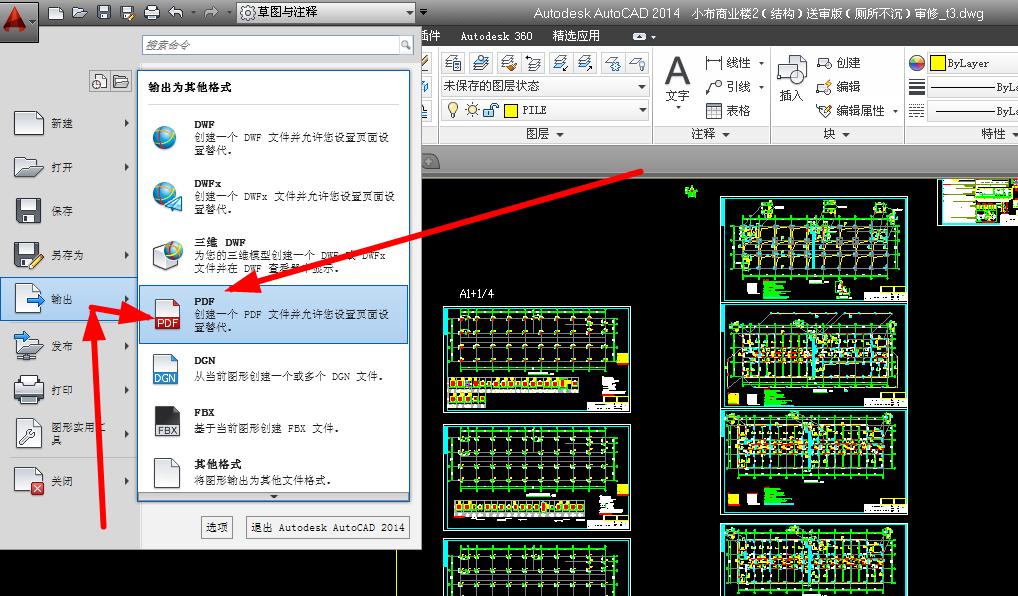Expand the 打开 submenu arrow

[127, 167]
